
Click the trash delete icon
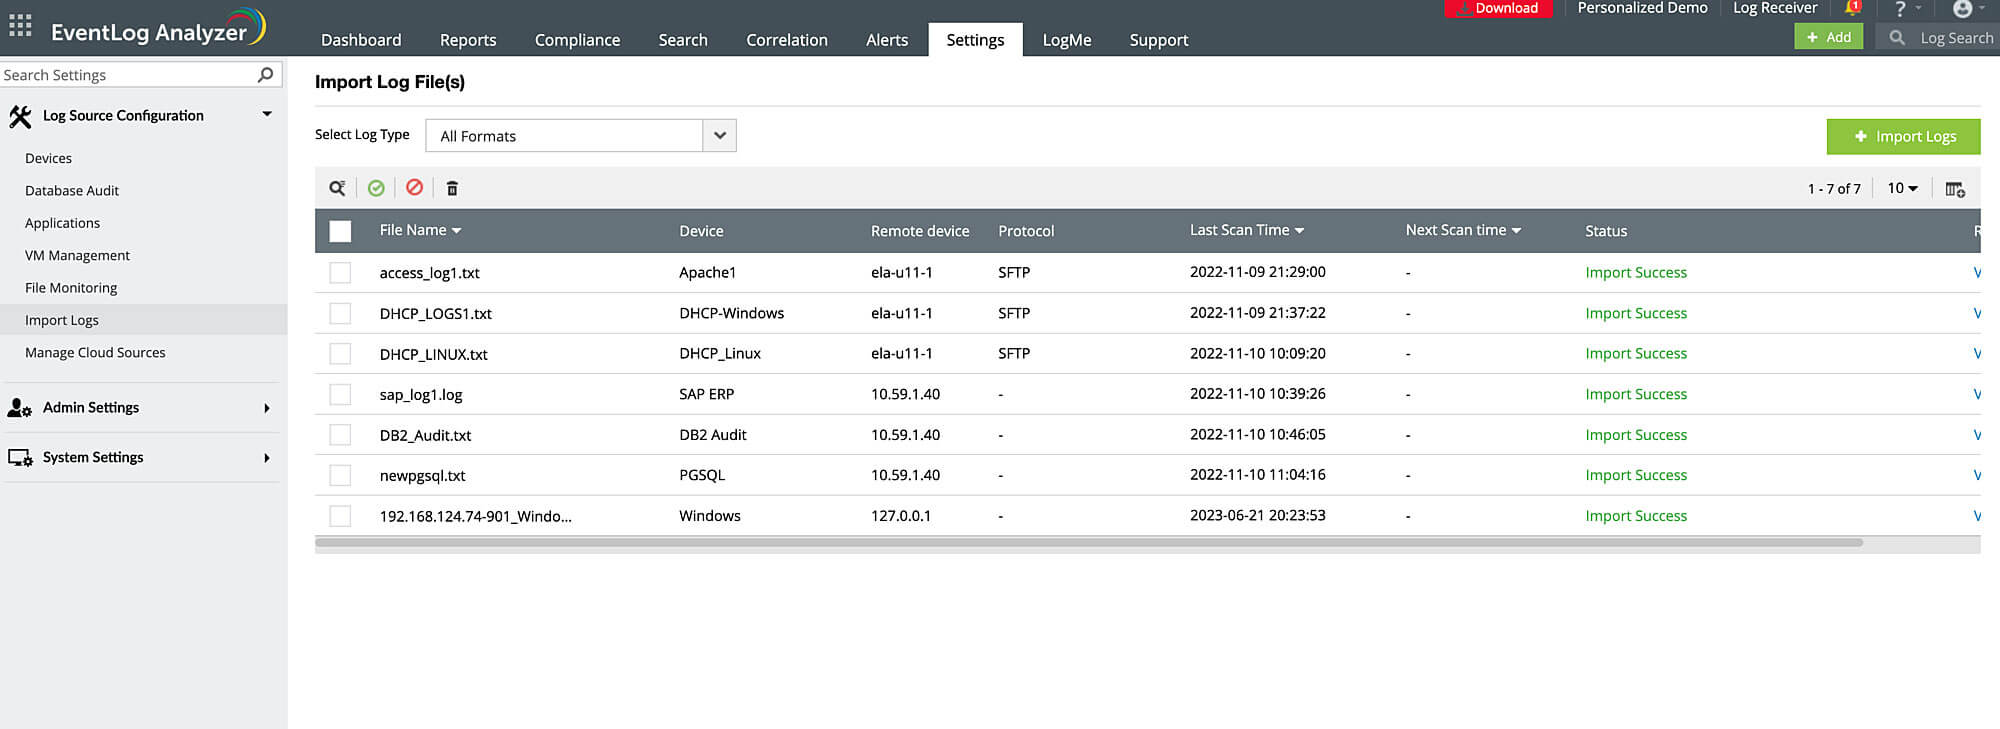point(452,188)
